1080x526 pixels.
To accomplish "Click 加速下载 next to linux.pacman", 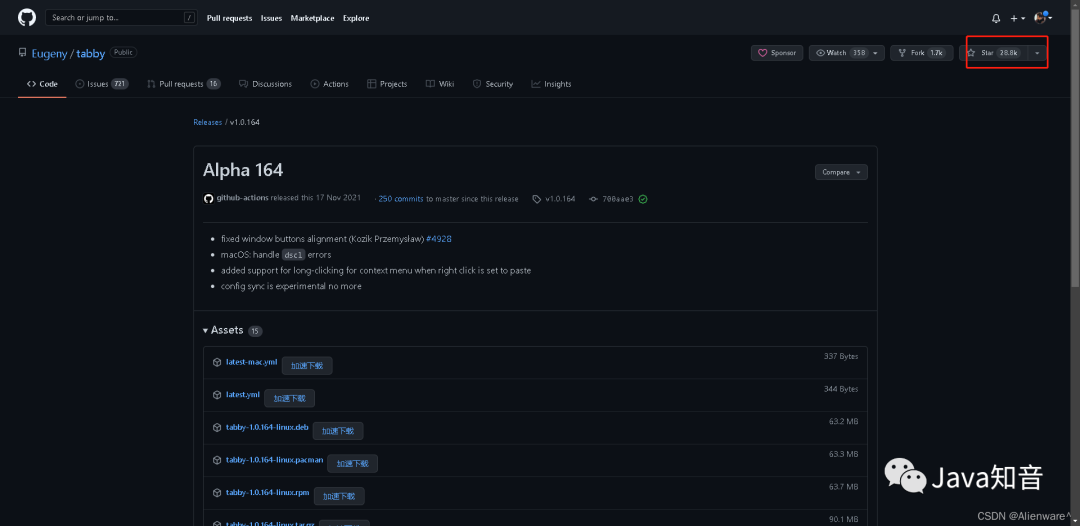I will click(353, 464).
